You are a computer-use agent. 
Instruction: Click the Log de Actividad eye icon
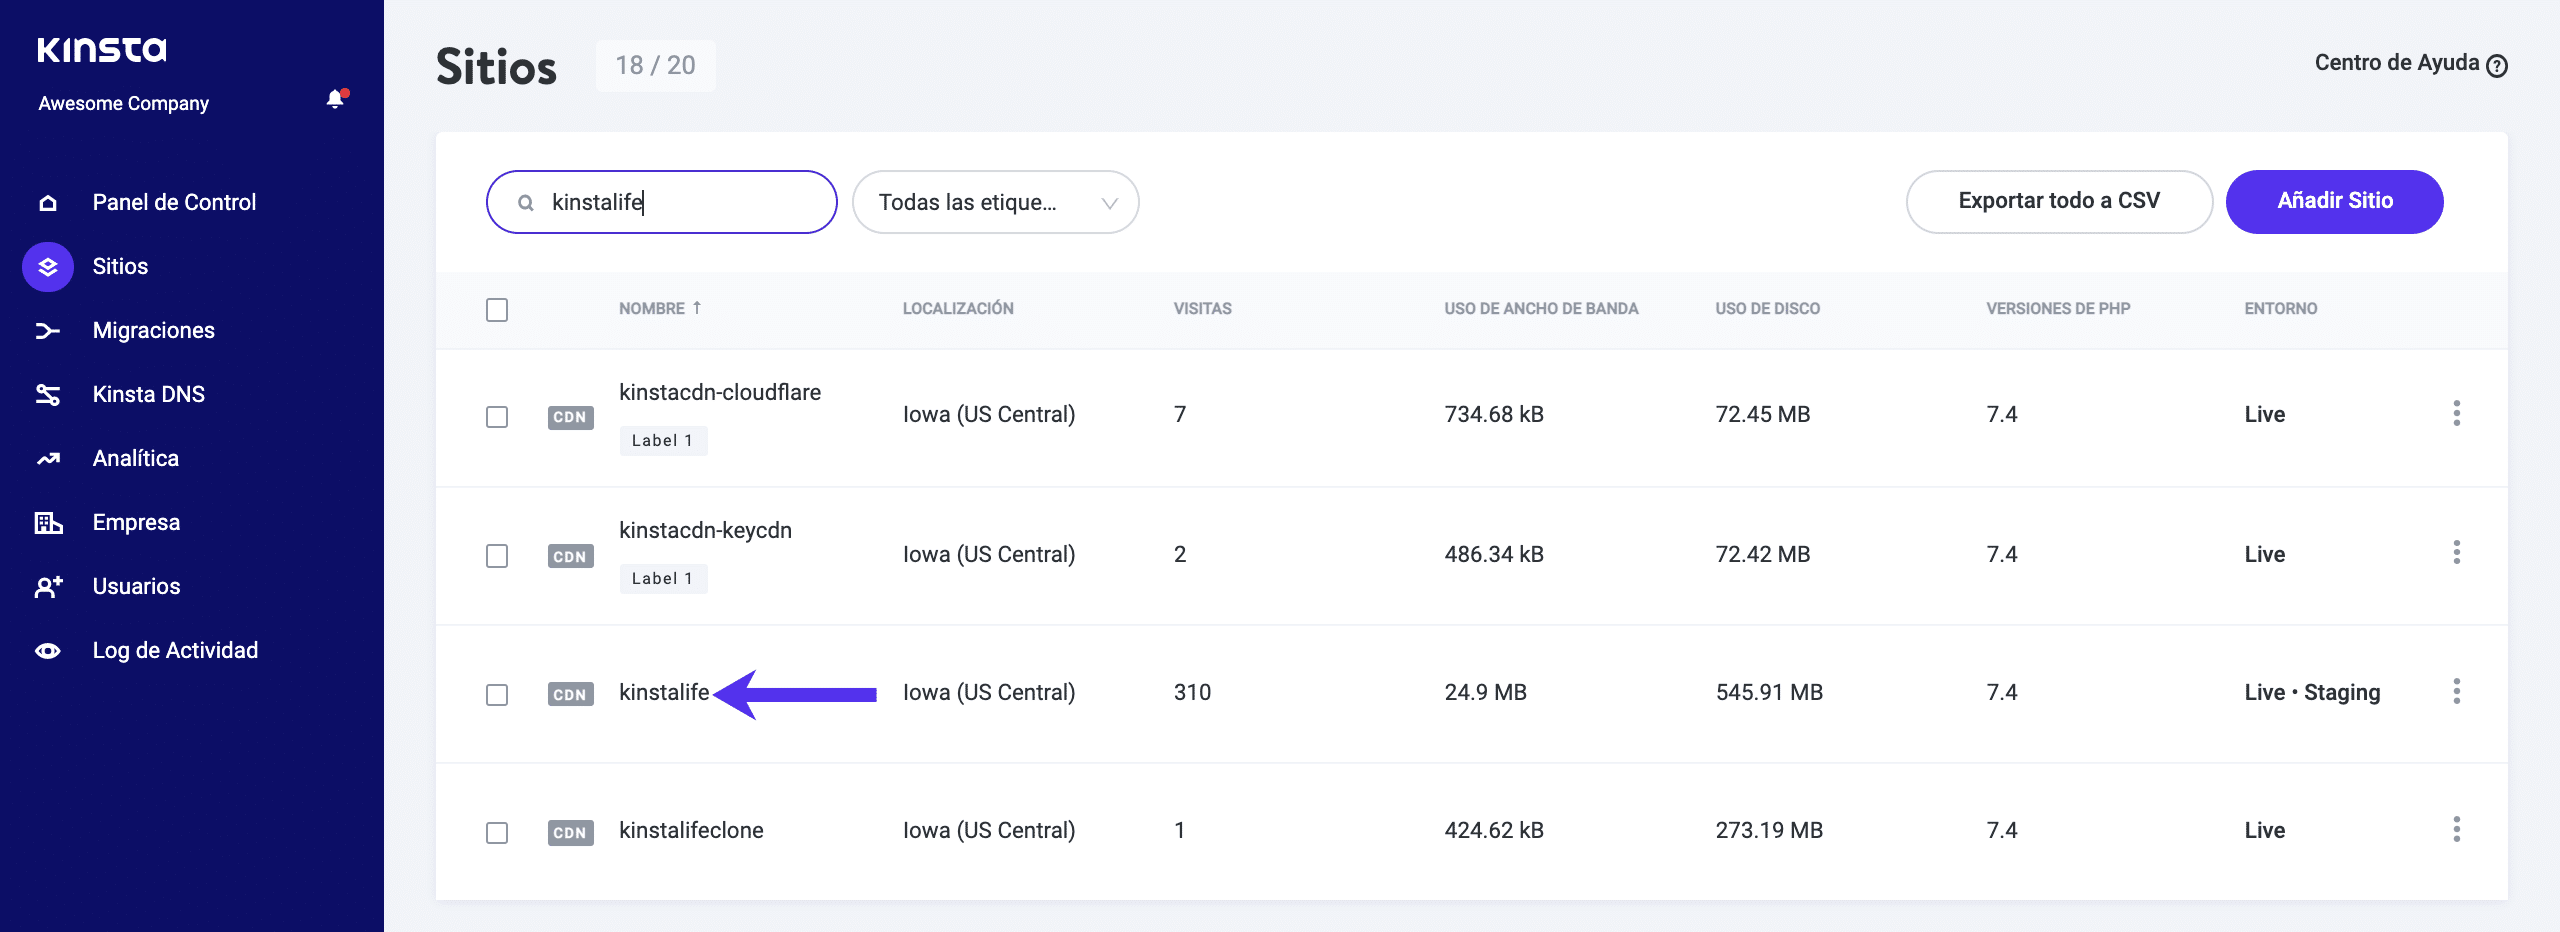[48, 651]
